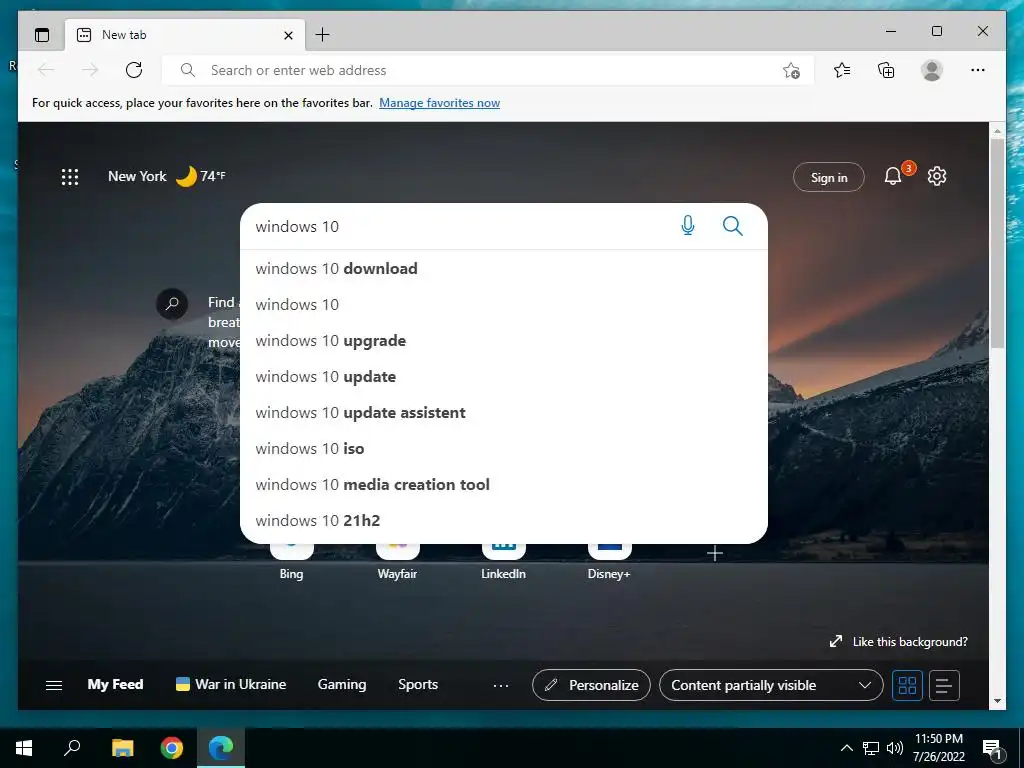Screen dimensions: 1024x768
Task: Open the Disney+ quick link
Action: click(609, 562)
